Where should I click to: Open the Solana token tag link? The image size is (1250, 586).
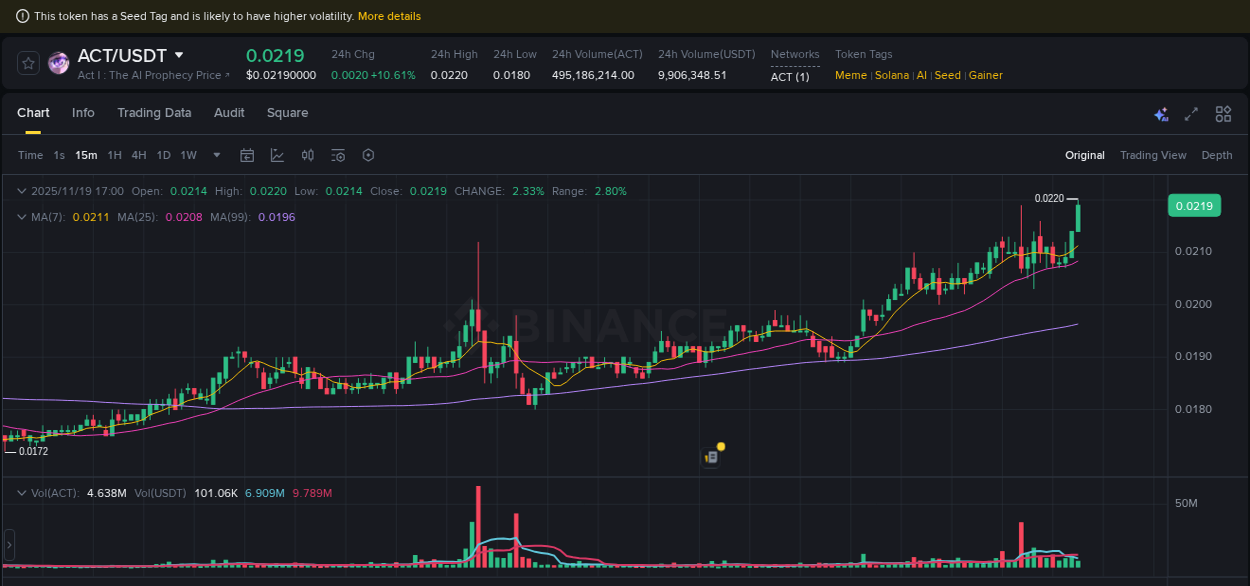[891, 75]
